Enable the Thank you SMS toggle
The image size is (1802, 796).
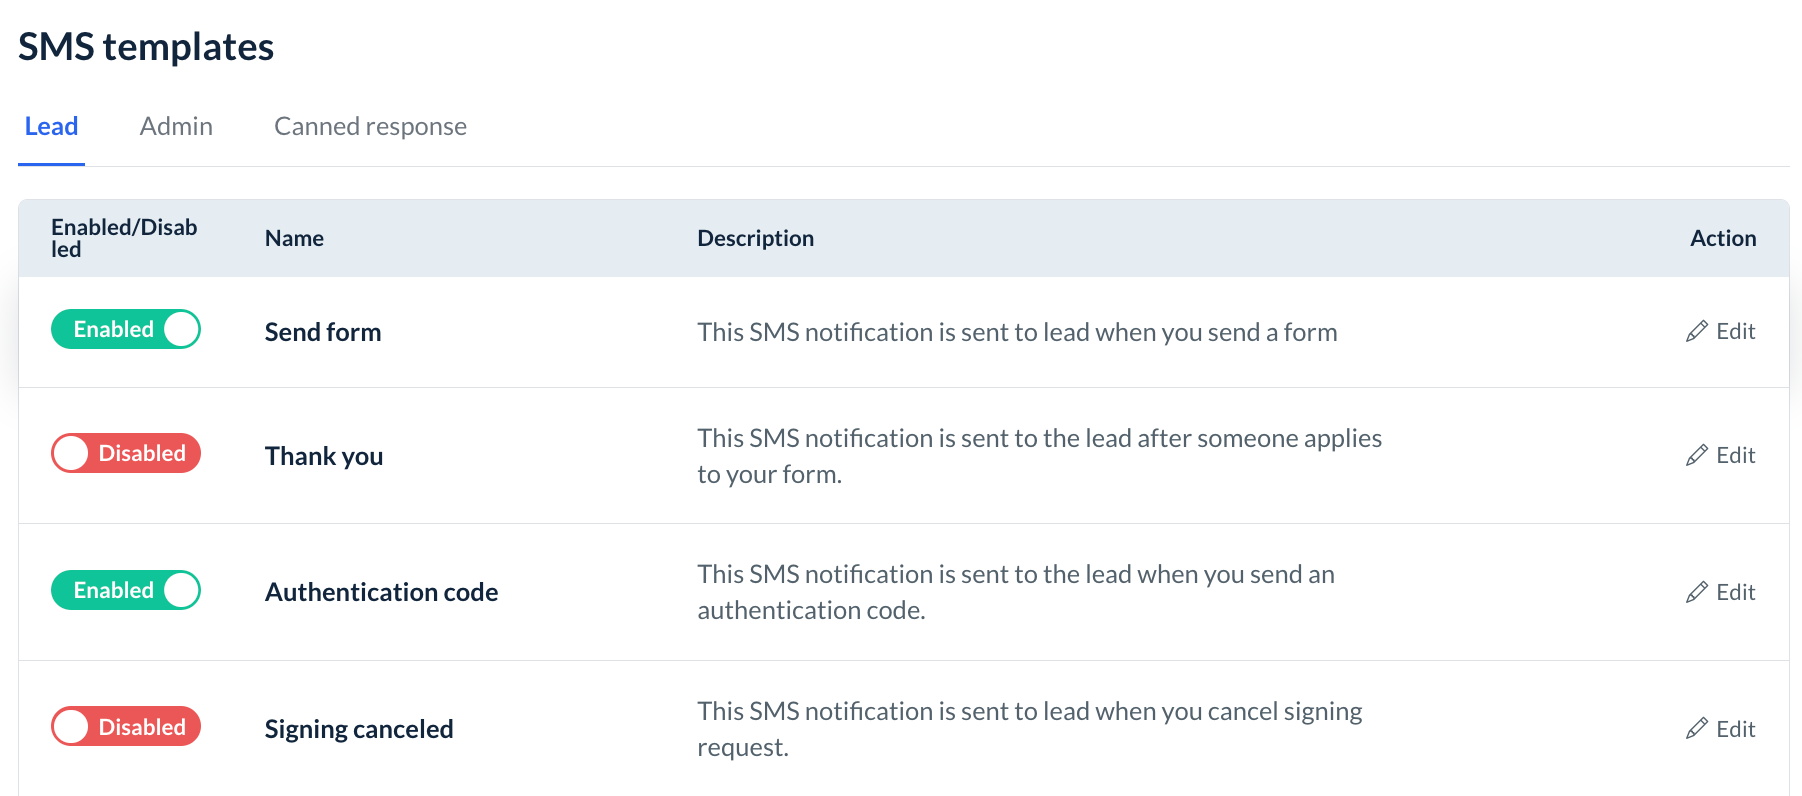pos(126,454)
